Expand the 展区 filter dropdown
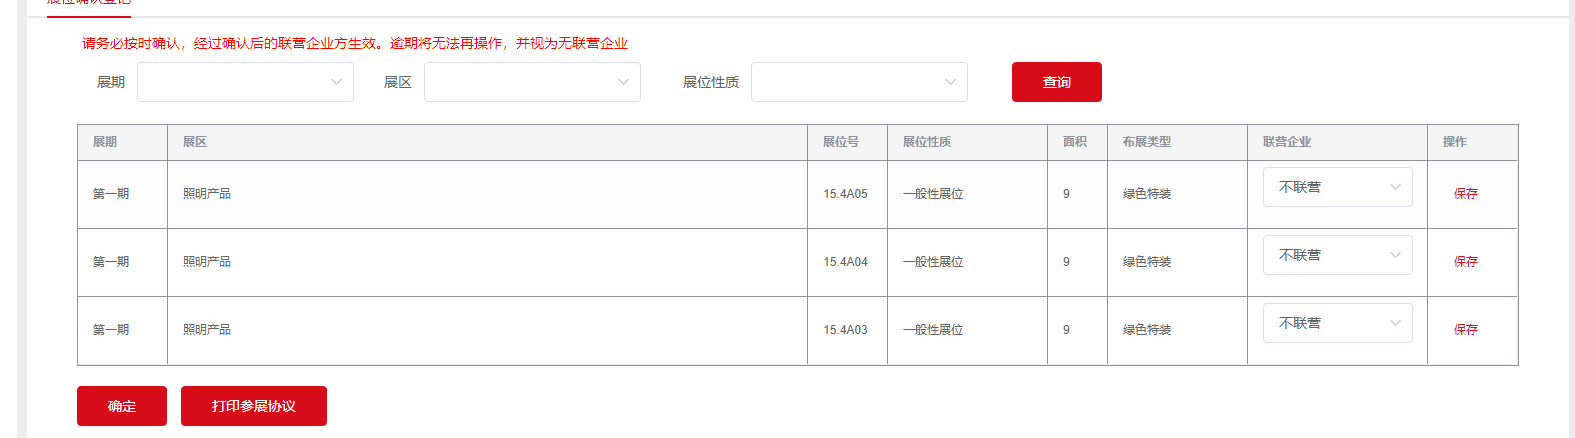 click(x=532, y=82)
